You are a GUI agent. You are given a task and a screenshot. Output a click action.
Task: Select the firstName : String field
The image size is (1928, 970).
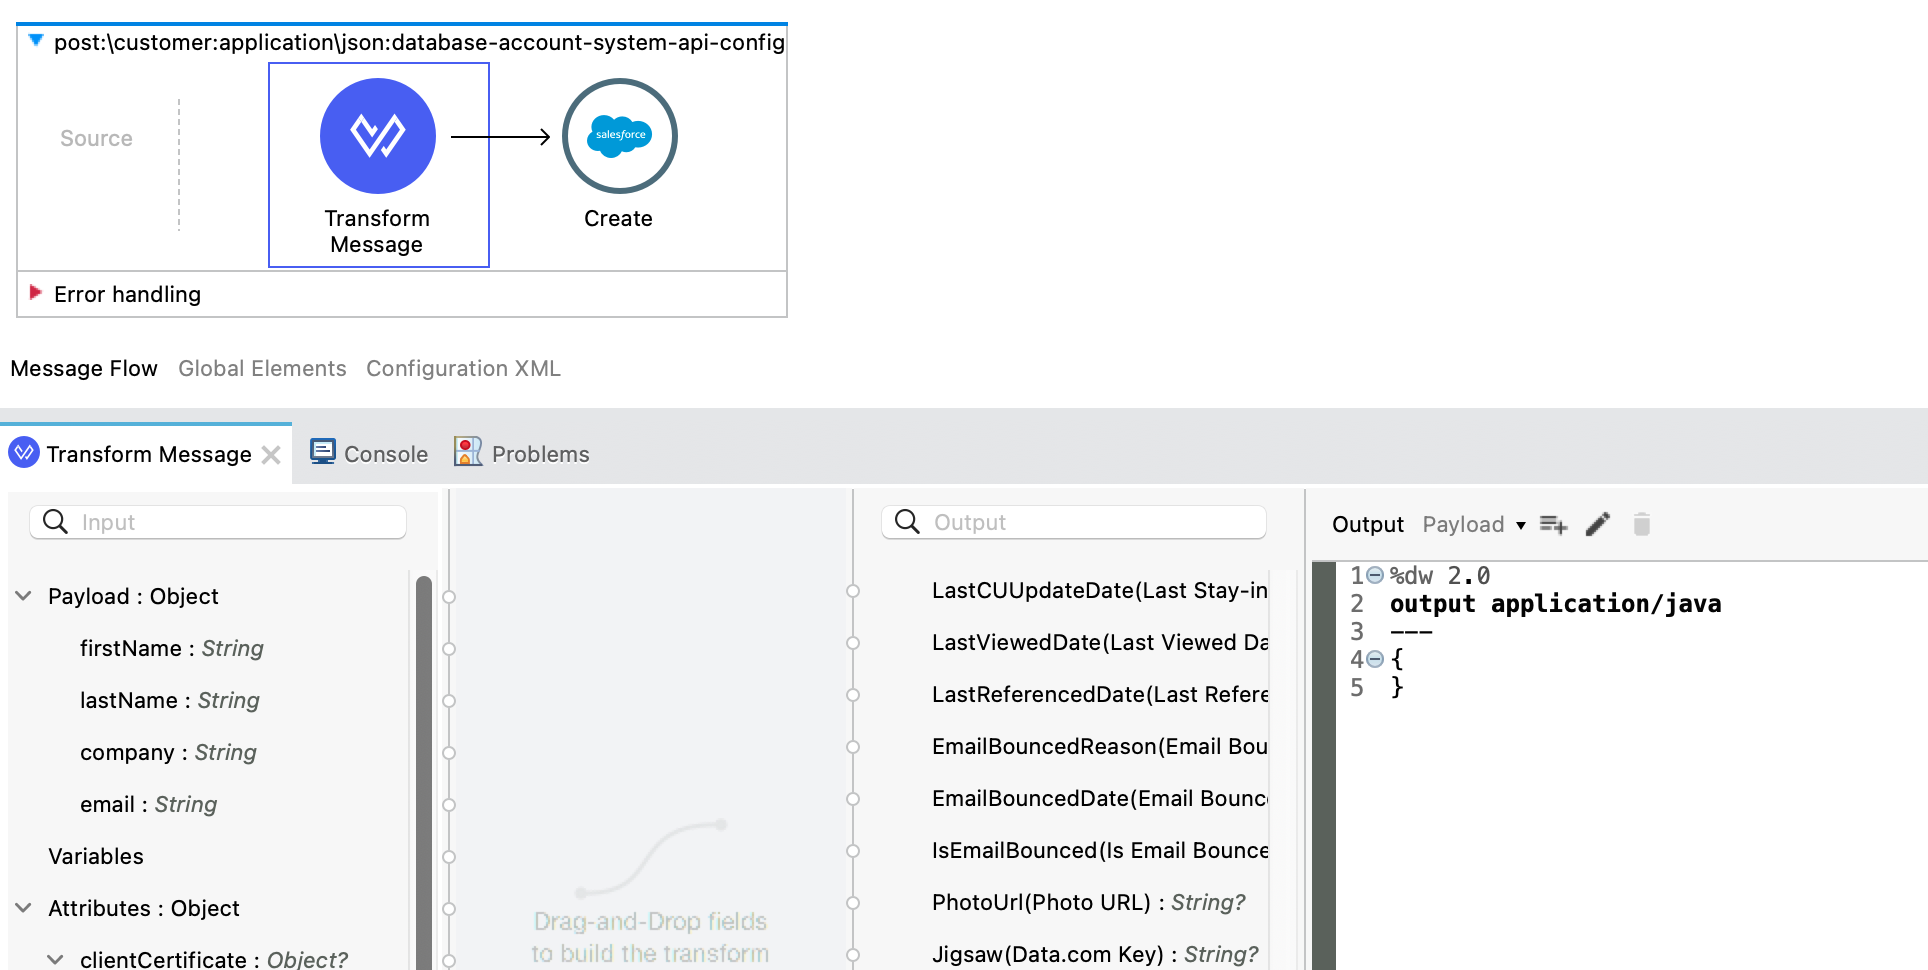pos(171,648)
